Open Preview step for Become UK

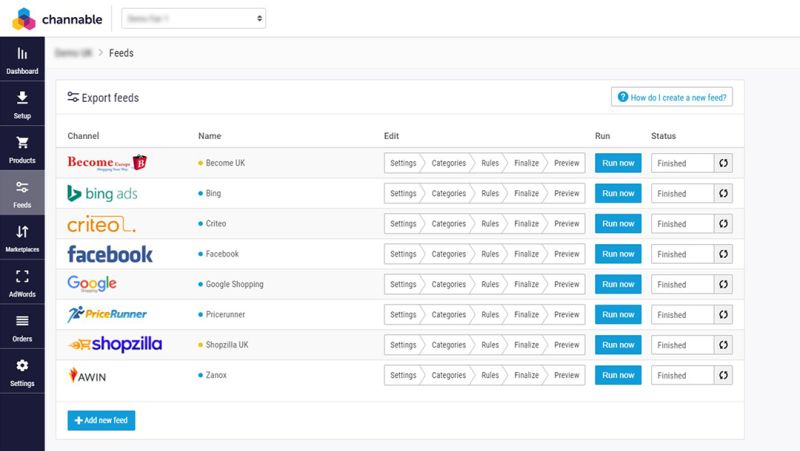566,163
